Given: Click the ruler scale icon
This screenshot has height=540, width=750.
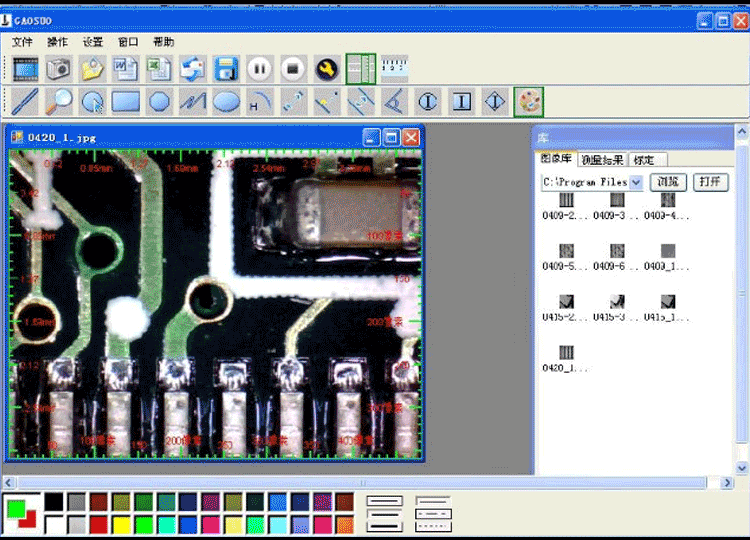Looking at the screenshot, I should (x=395, y=69).
